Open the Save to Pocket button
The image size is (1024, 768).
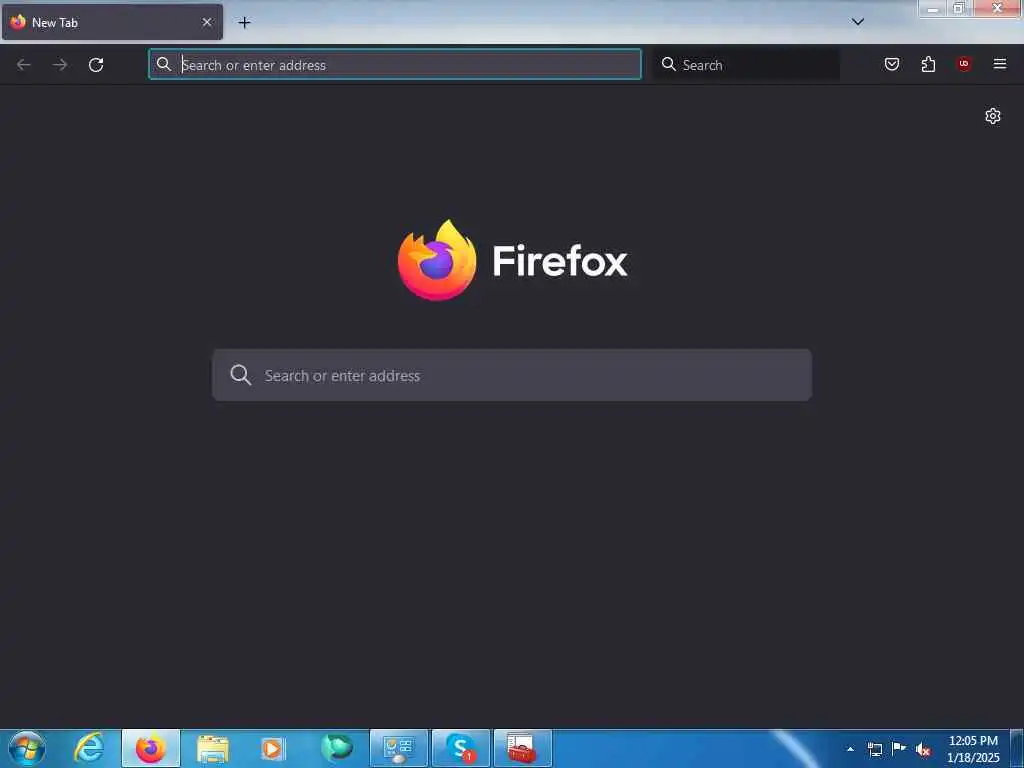tap(891, 64)
